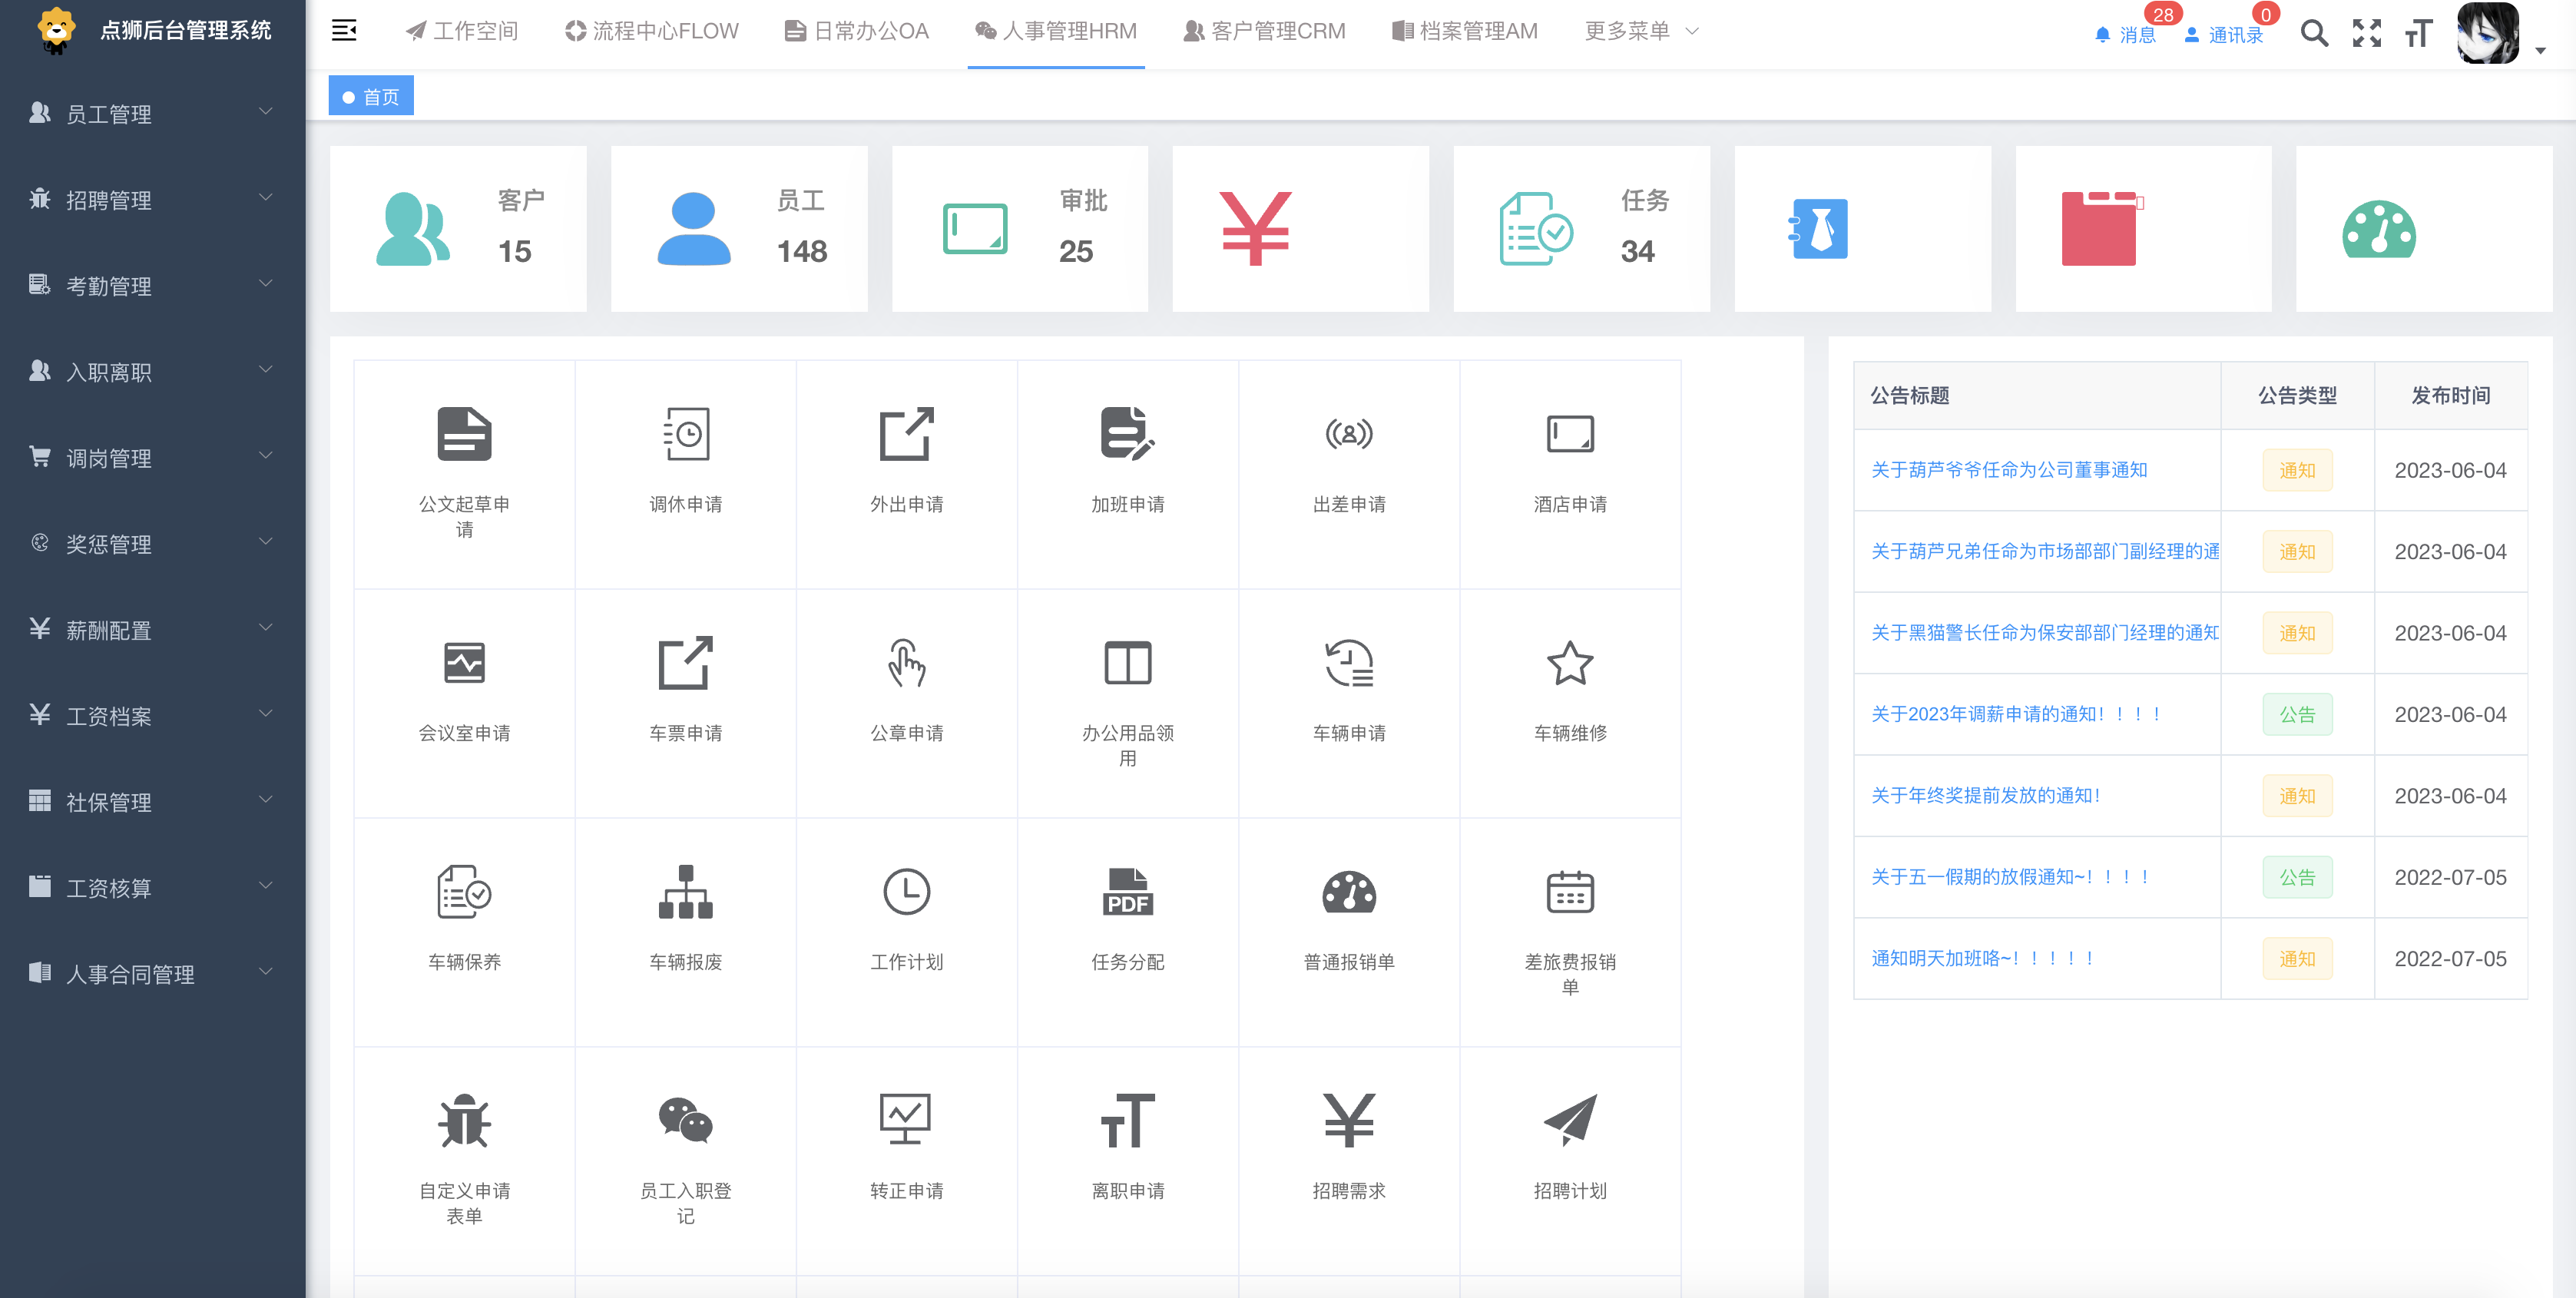Open the 车辆保养 icon
The image size is (2576, 1298).
(x=464, y=892)
